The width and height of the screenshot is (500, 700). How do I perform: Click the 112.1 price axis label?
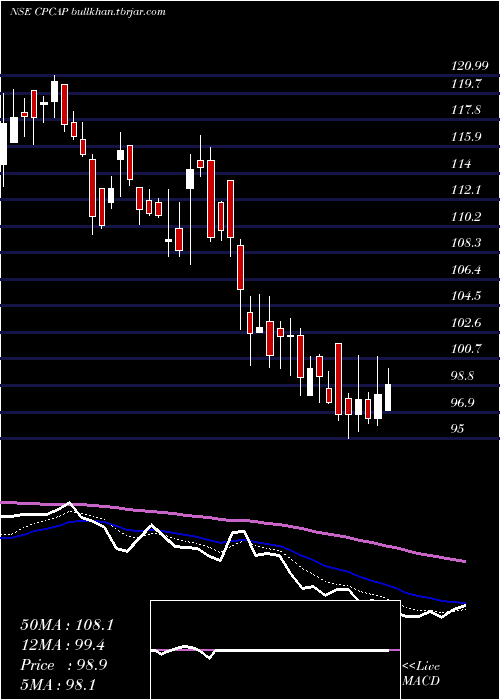pyautogui.click(x=465, y=190)
